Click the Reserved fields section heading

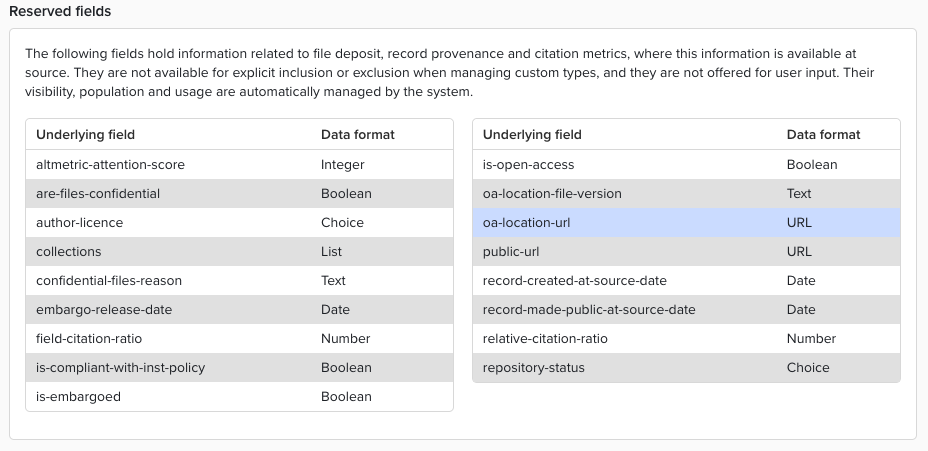click(60, 12)
